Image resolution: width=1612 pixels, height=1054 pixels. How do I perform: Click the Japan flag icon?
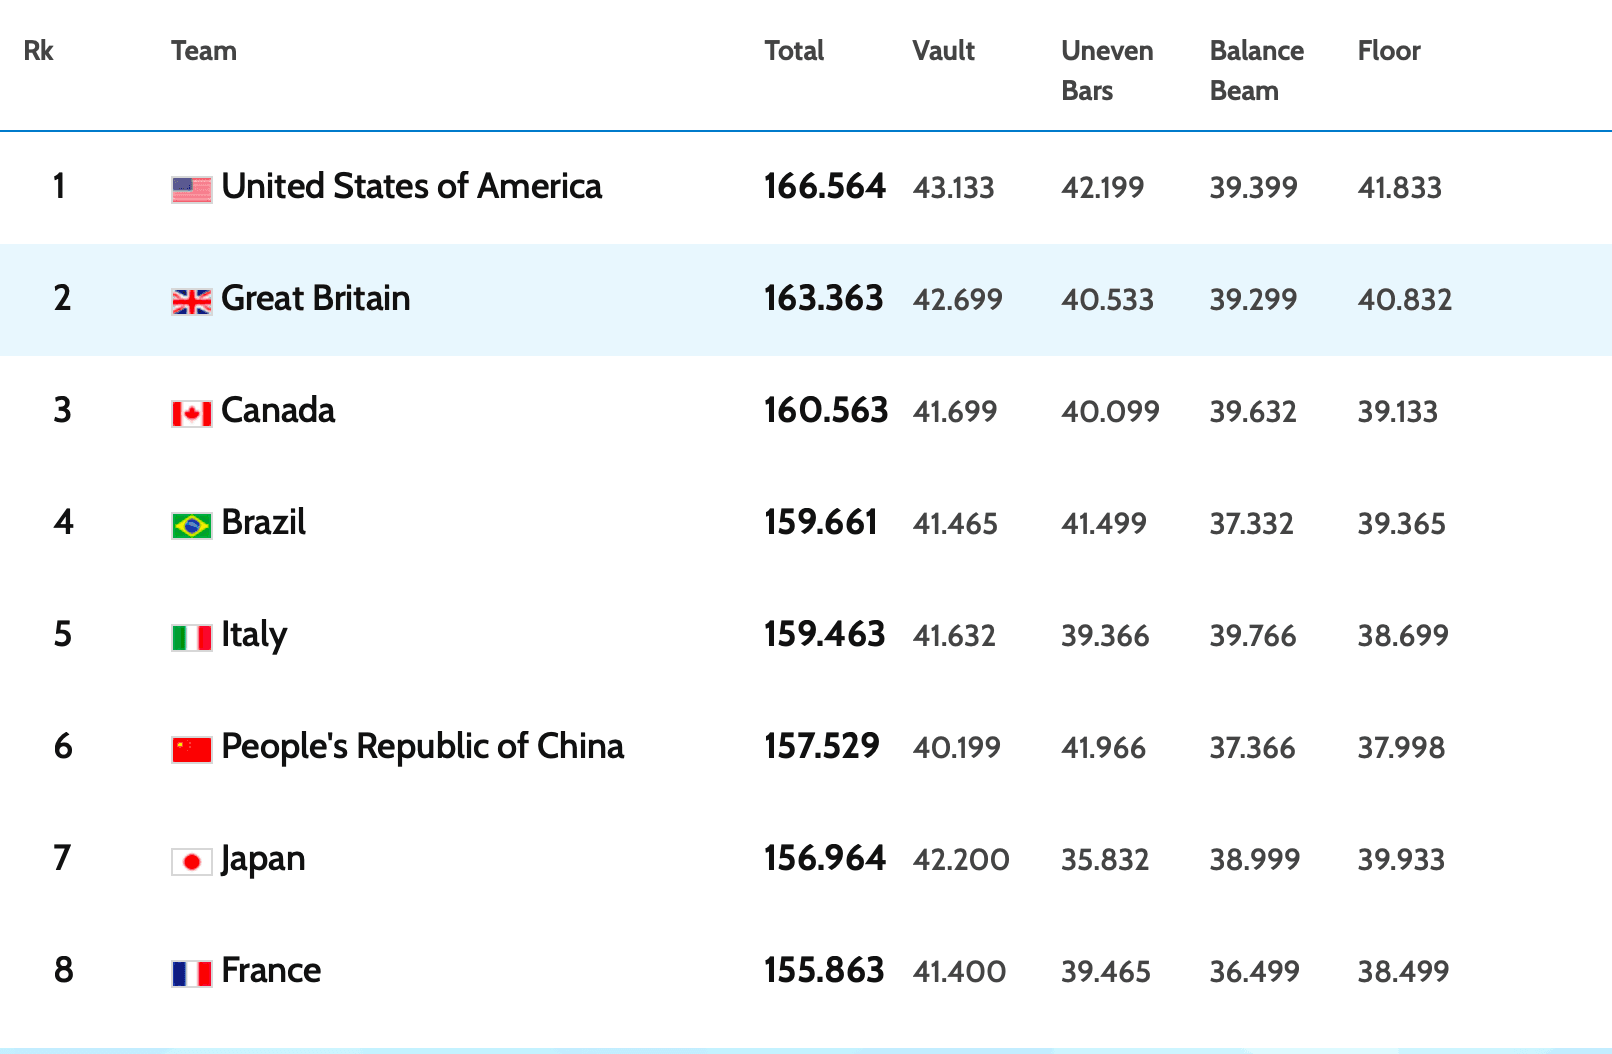(191, 861)
